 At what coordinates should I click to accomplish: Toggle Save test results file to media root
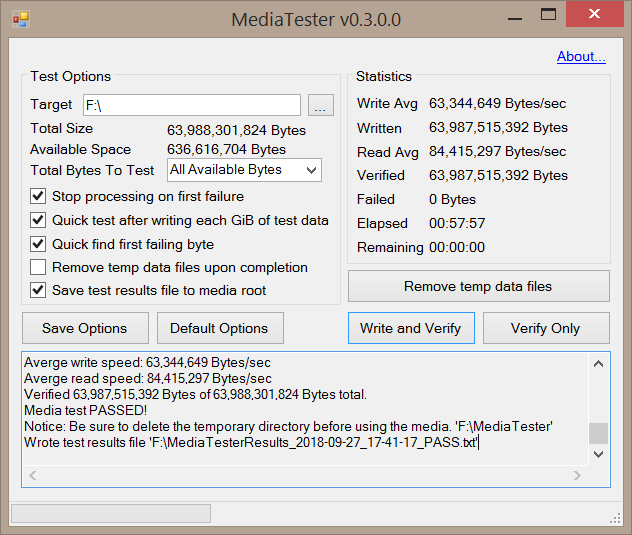(x=38, y=291)
